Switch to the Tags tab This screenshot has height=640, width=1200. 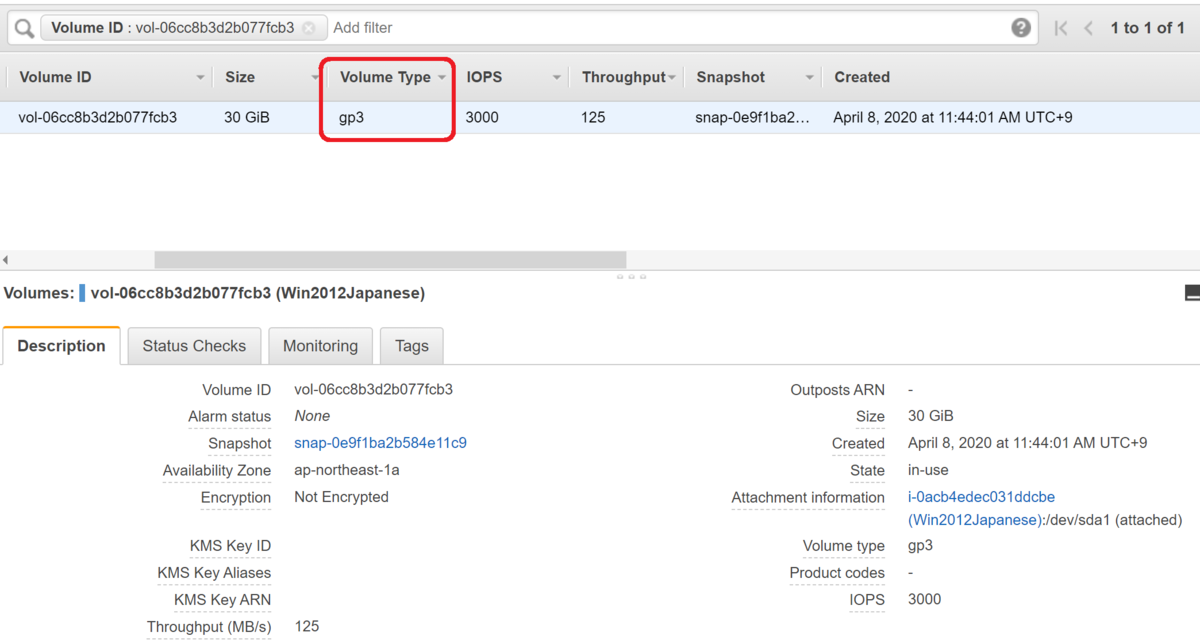[411, 346]
